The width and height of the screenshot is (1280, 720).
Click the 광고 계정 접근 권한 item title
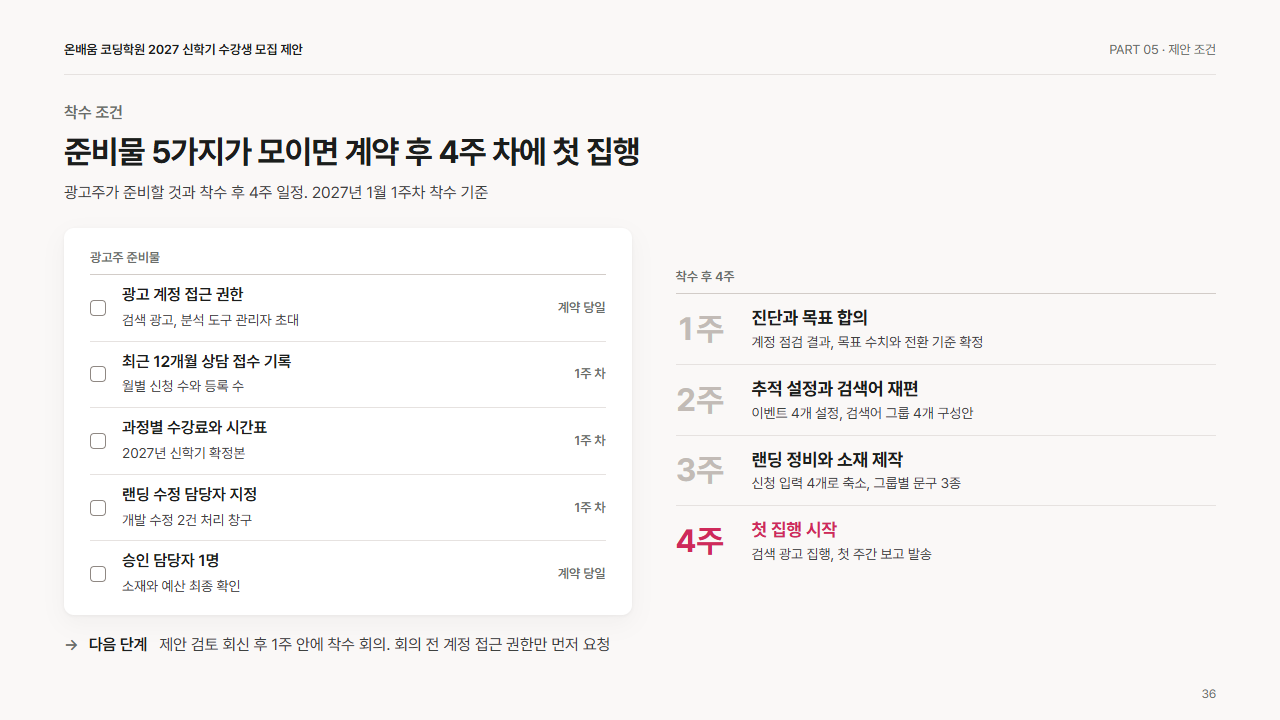click(x=182, y=294)
